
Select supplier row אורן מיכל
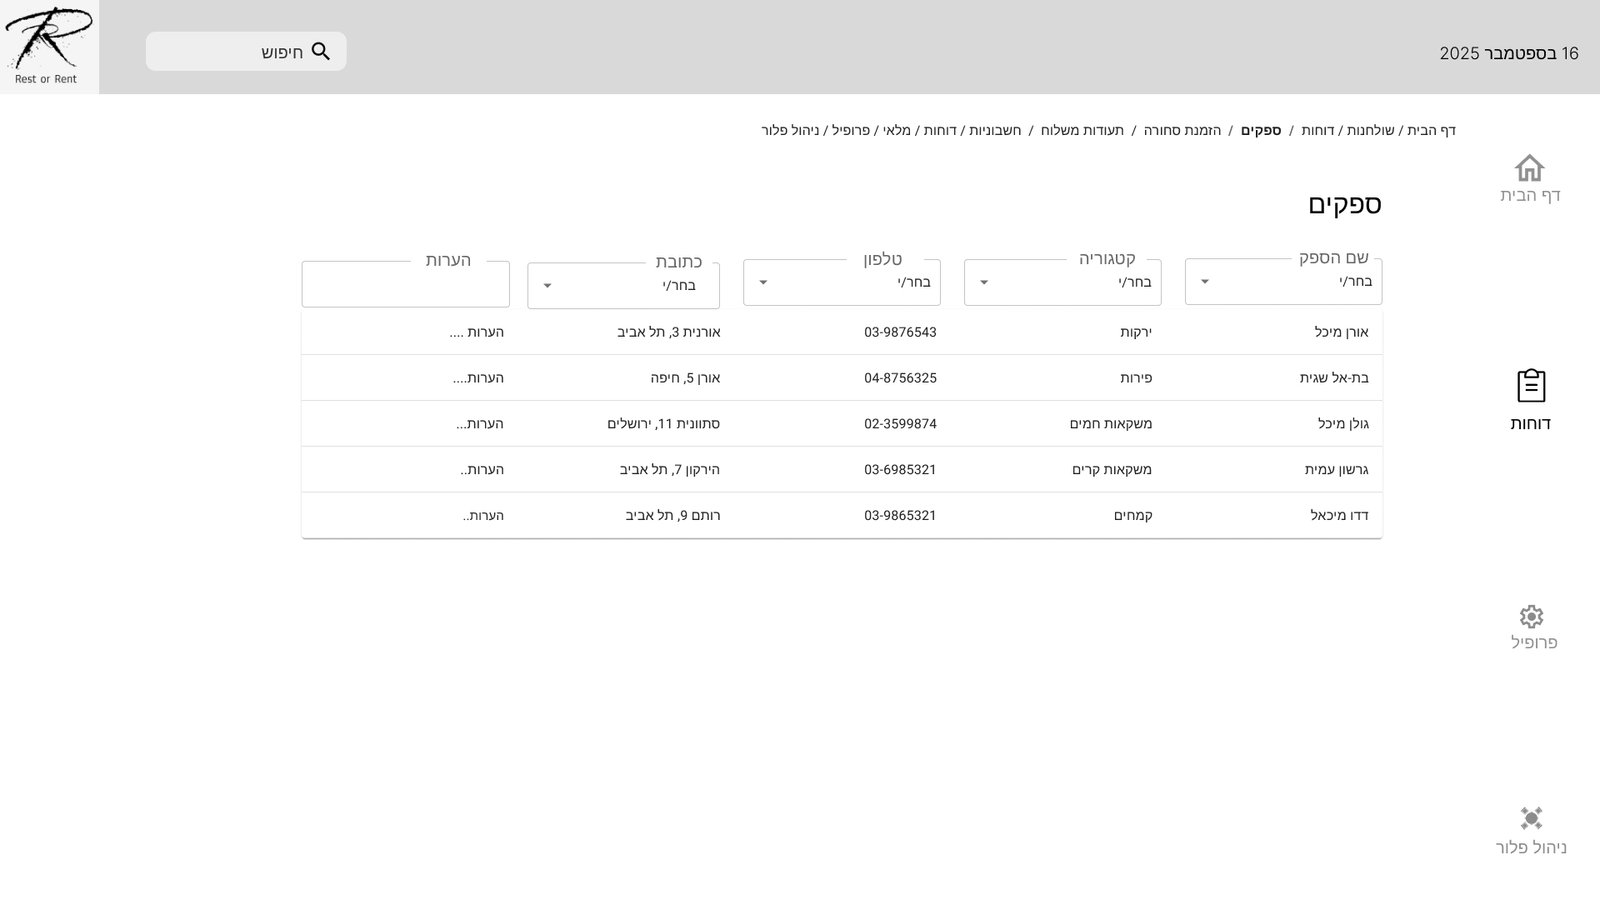click(x=1341, y=332)
